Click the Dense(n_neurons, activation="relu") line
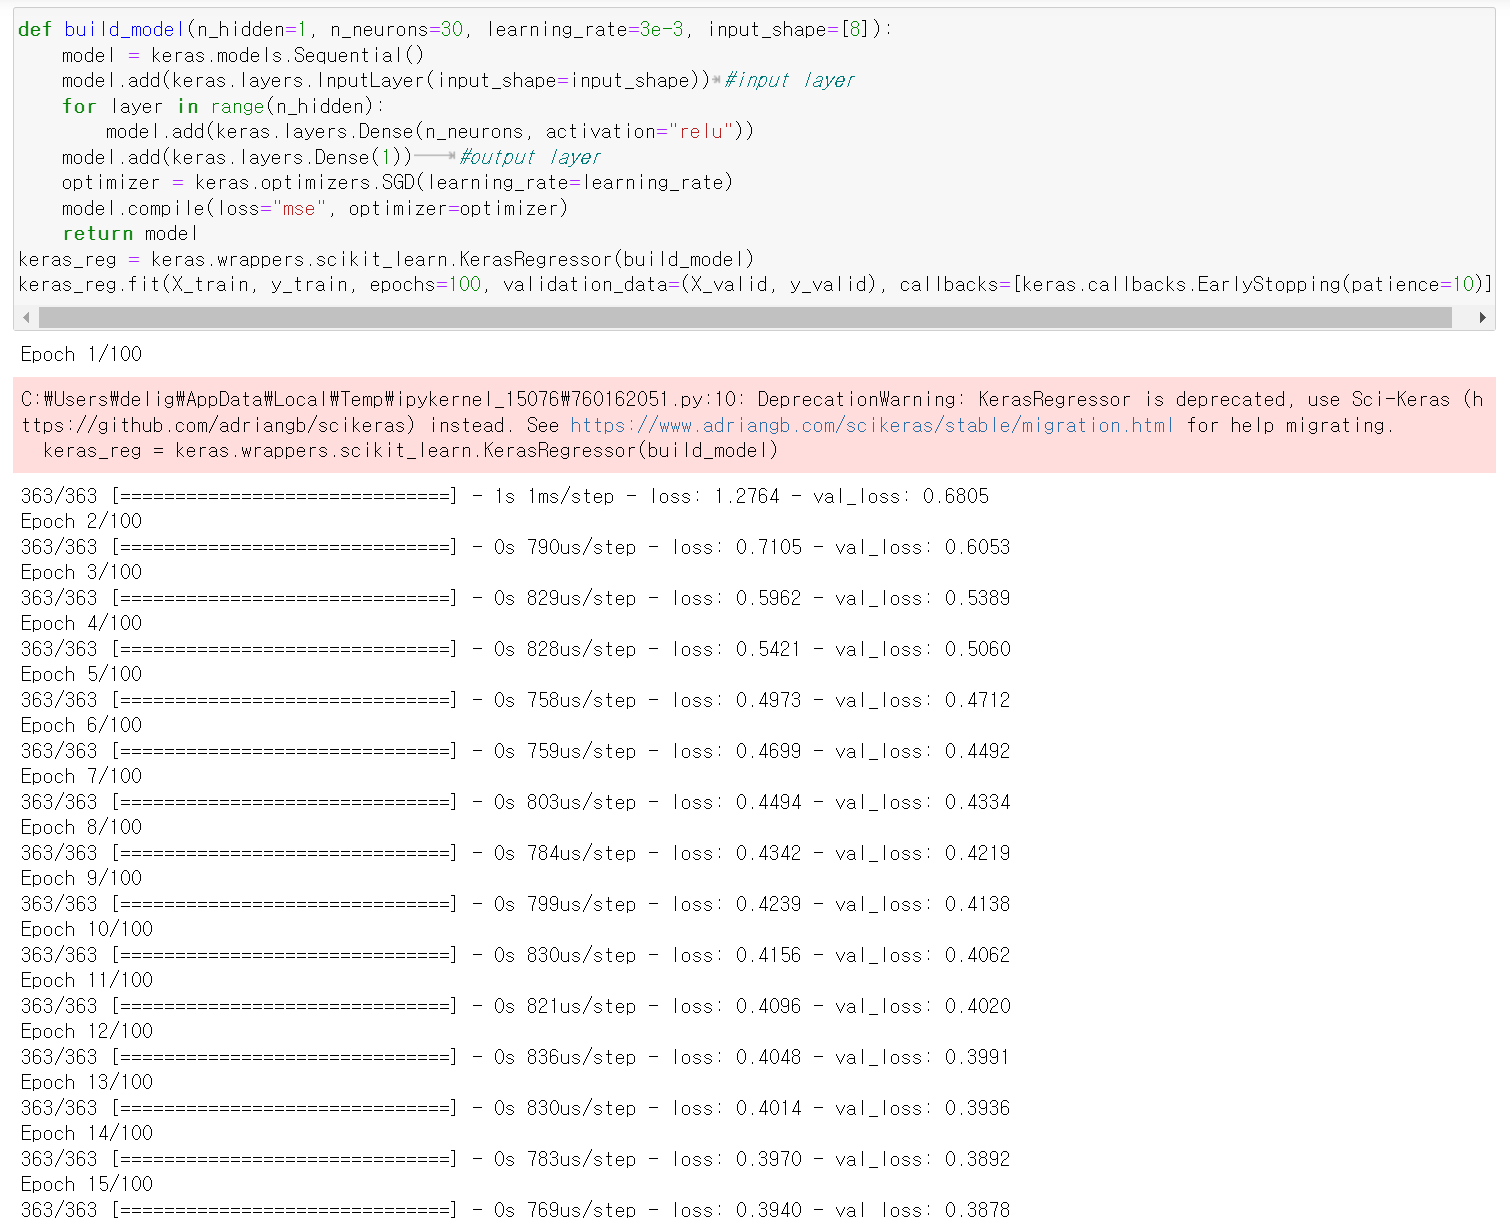 tap(430, 131)
